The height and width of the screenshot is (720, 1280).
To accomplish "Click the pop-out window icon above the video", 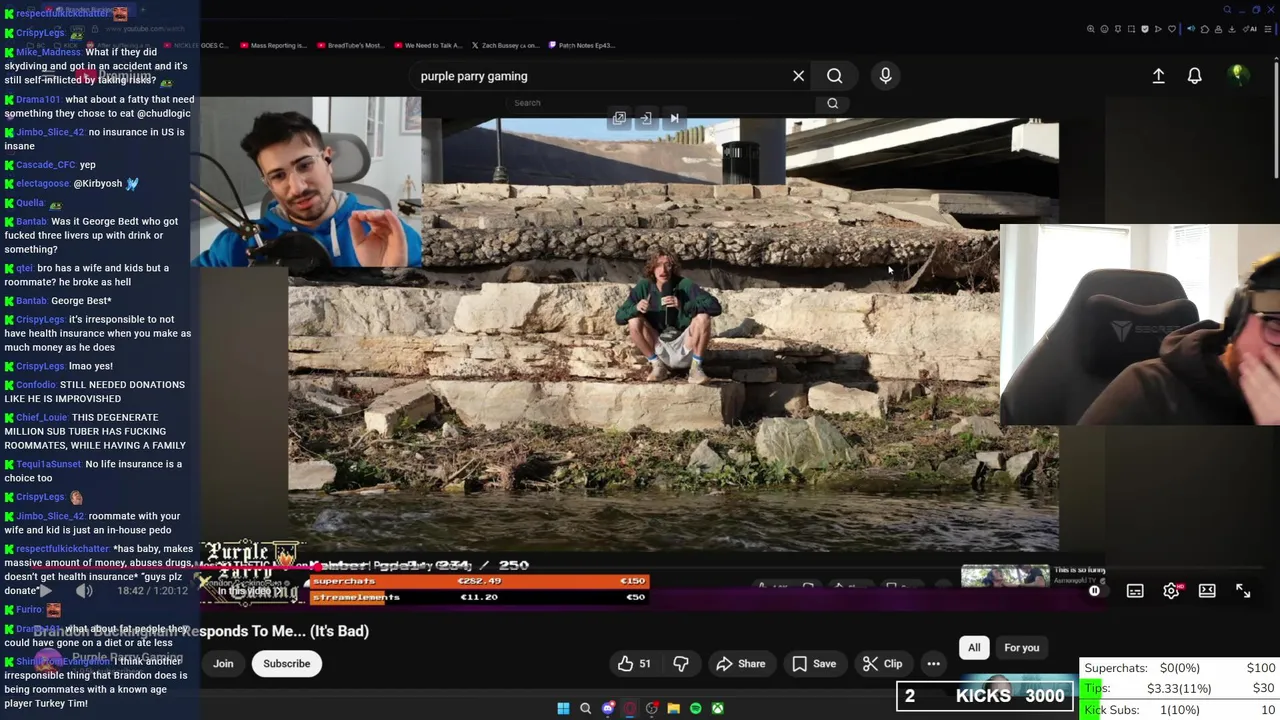I will (619, 119).
